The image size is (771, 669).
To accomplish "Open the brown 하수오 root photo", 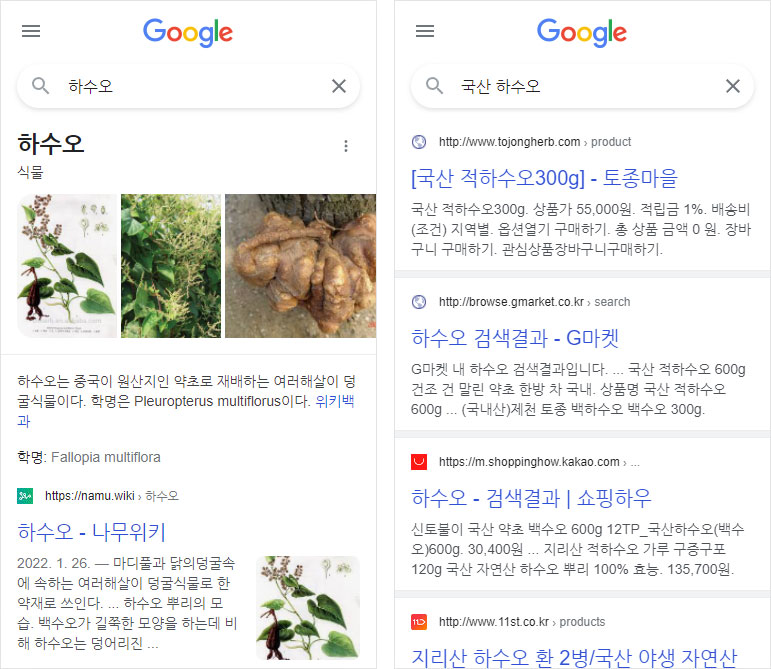I will click(300, 265).
